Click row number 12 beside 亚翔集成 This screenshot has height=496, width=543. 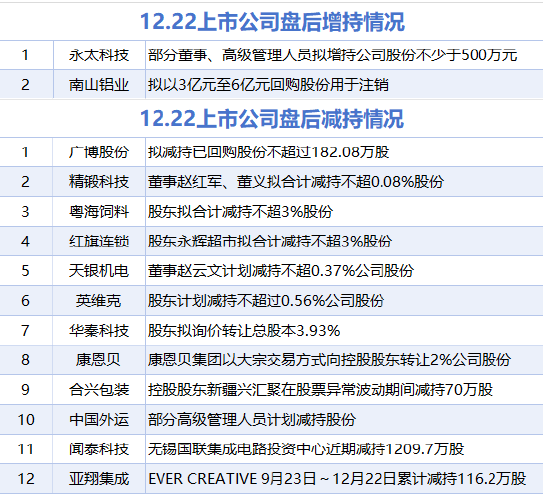tap(26, 479)
